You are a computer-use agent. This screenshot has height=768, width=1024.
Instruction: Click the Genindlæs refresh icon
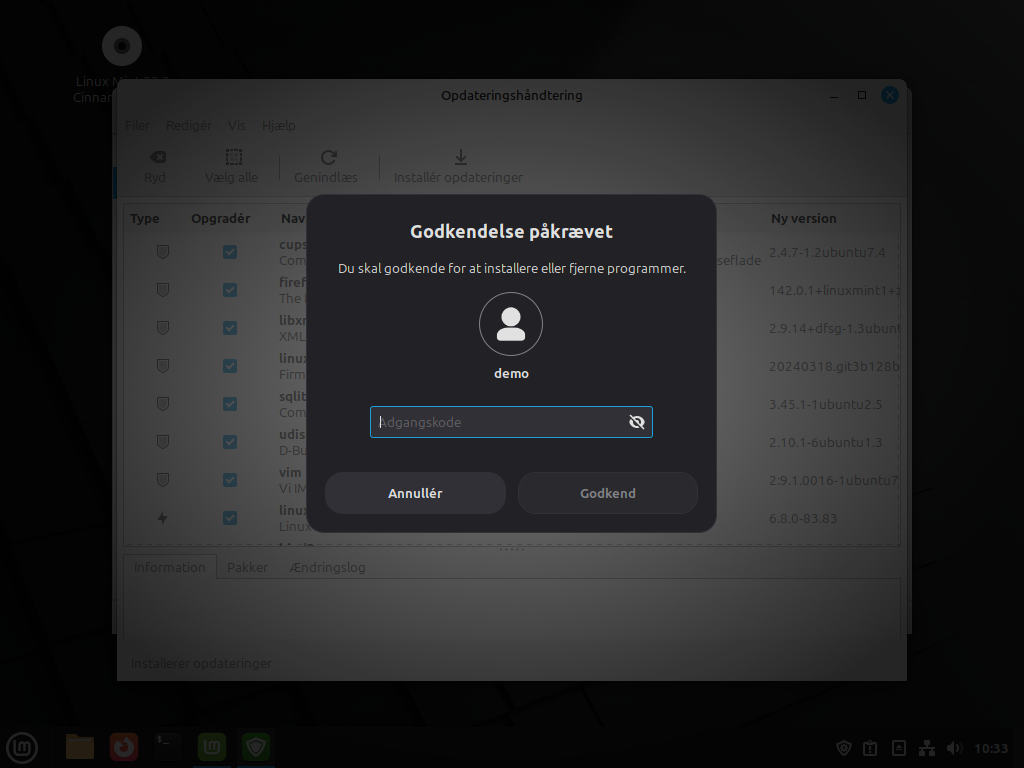pos(327,158)
